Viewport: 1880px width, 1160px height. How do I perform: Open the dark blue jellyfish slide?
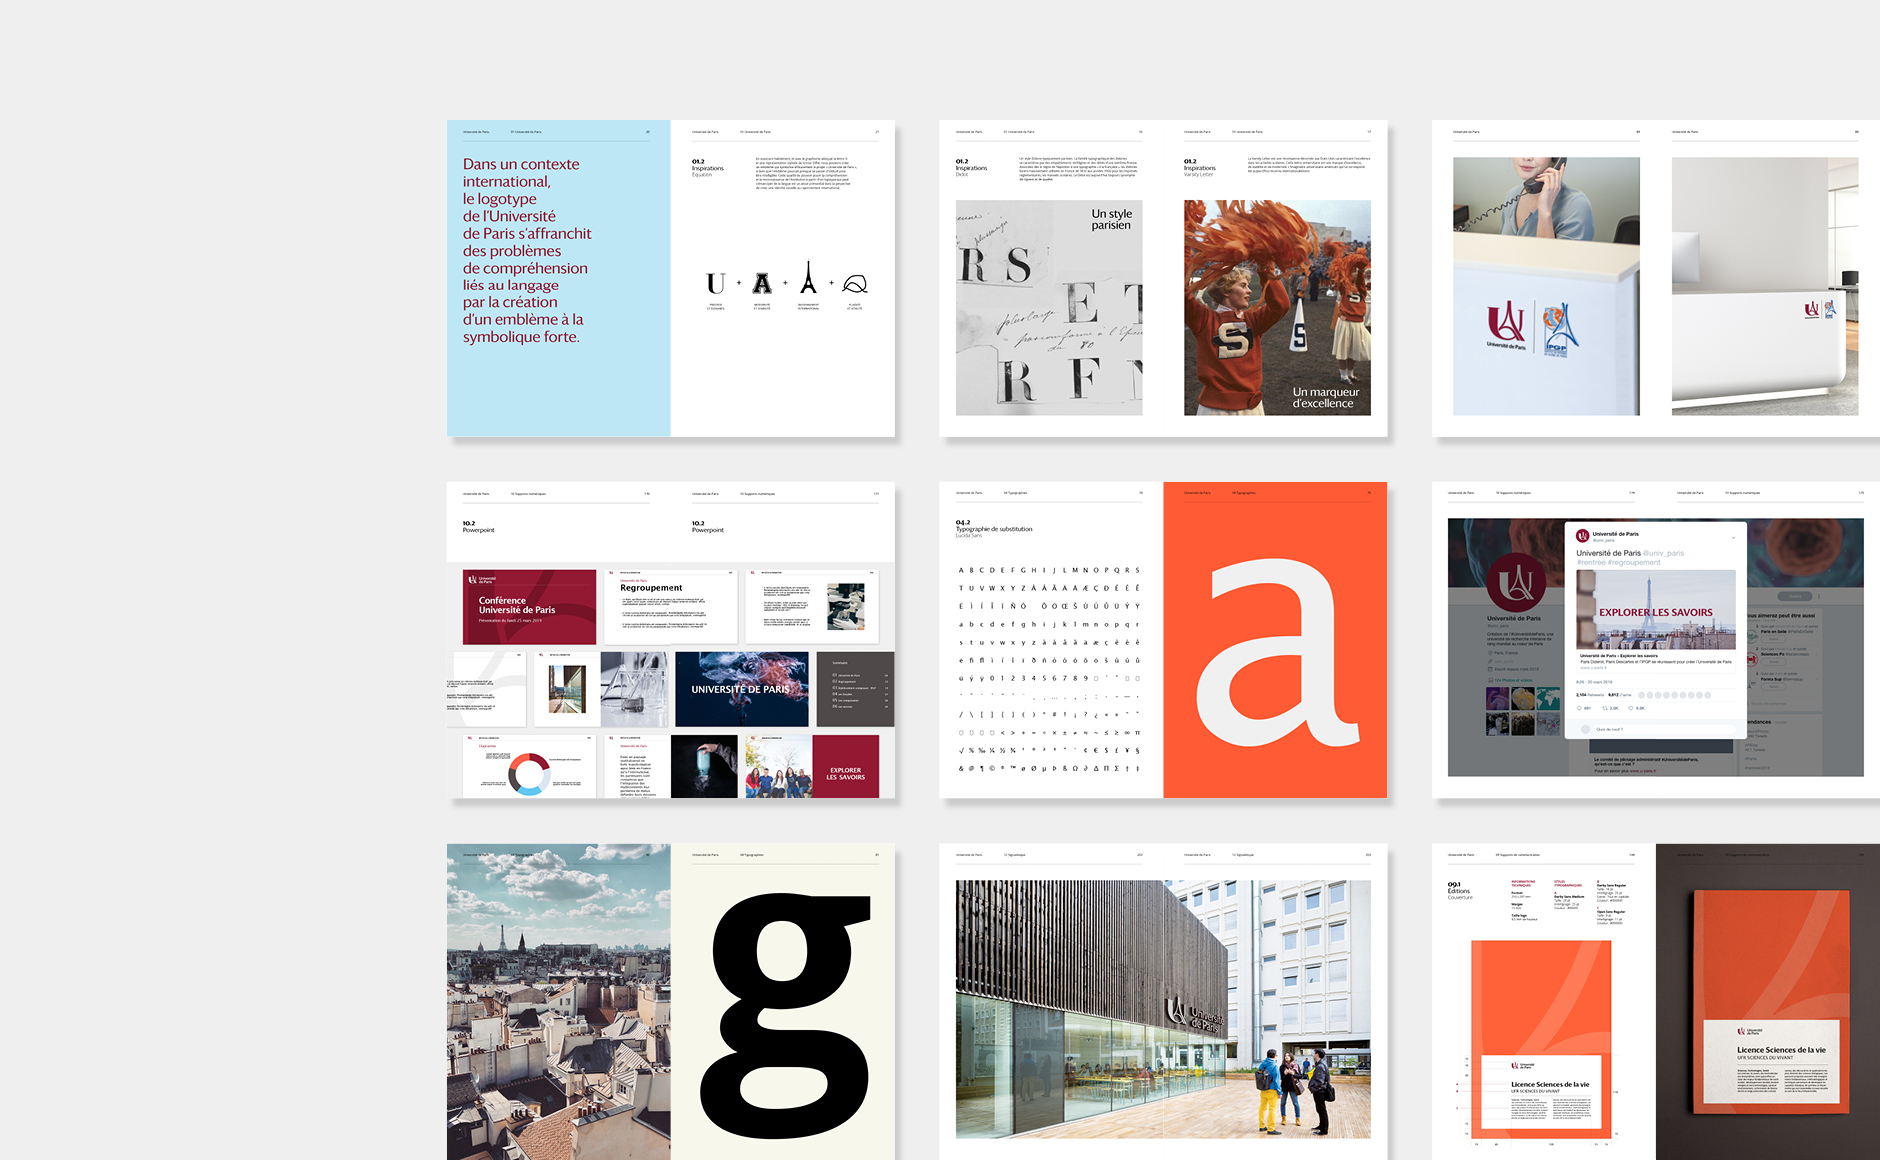pos(741,689)
